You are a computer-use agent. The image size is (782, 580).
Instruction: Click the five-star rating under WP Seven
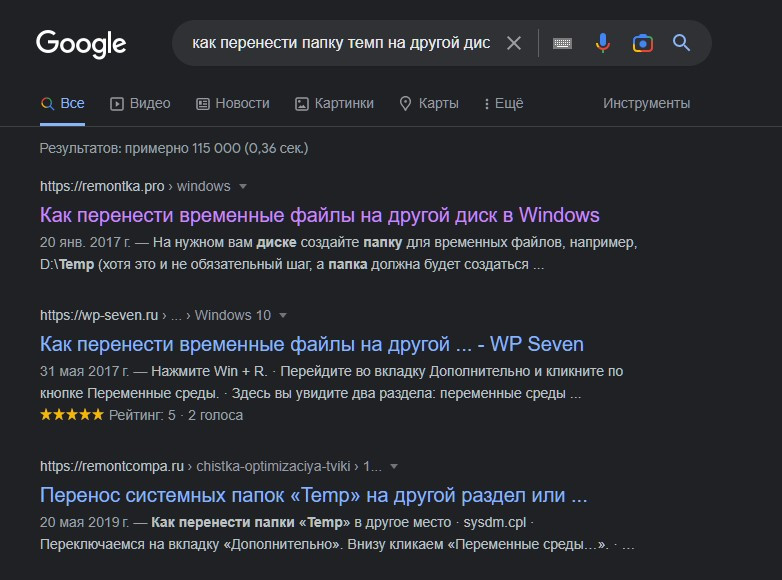coord(71,415)
